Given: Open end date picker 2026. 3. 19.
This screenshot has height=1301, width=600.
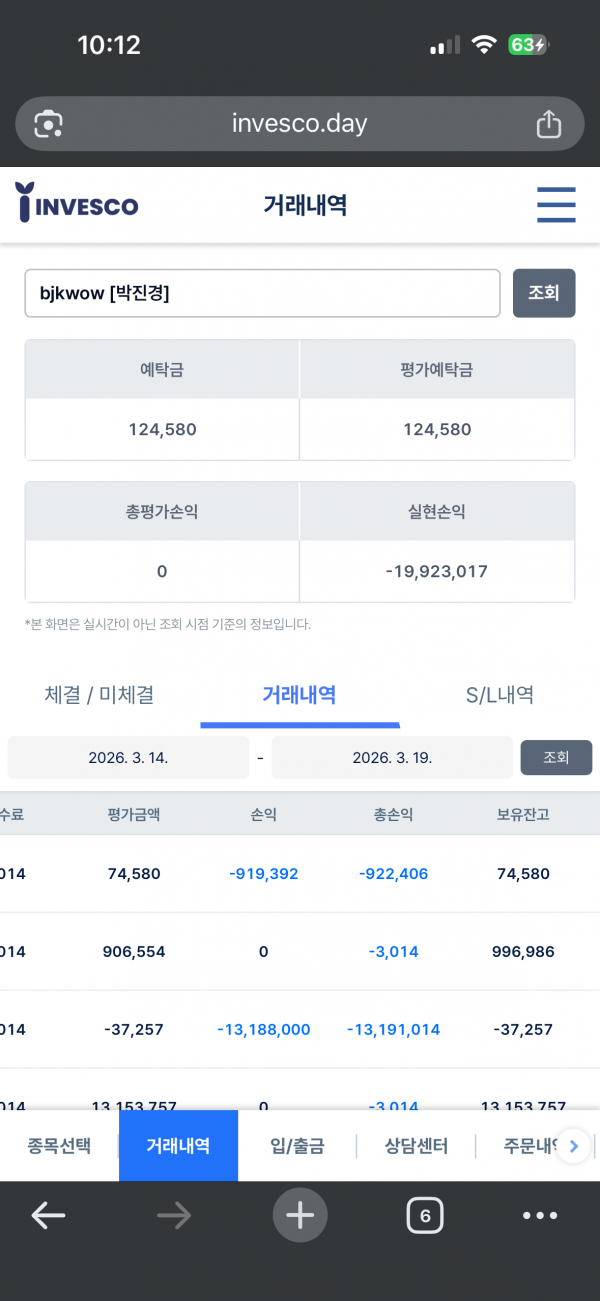Looking at the screenshot, I should (392, 757).
